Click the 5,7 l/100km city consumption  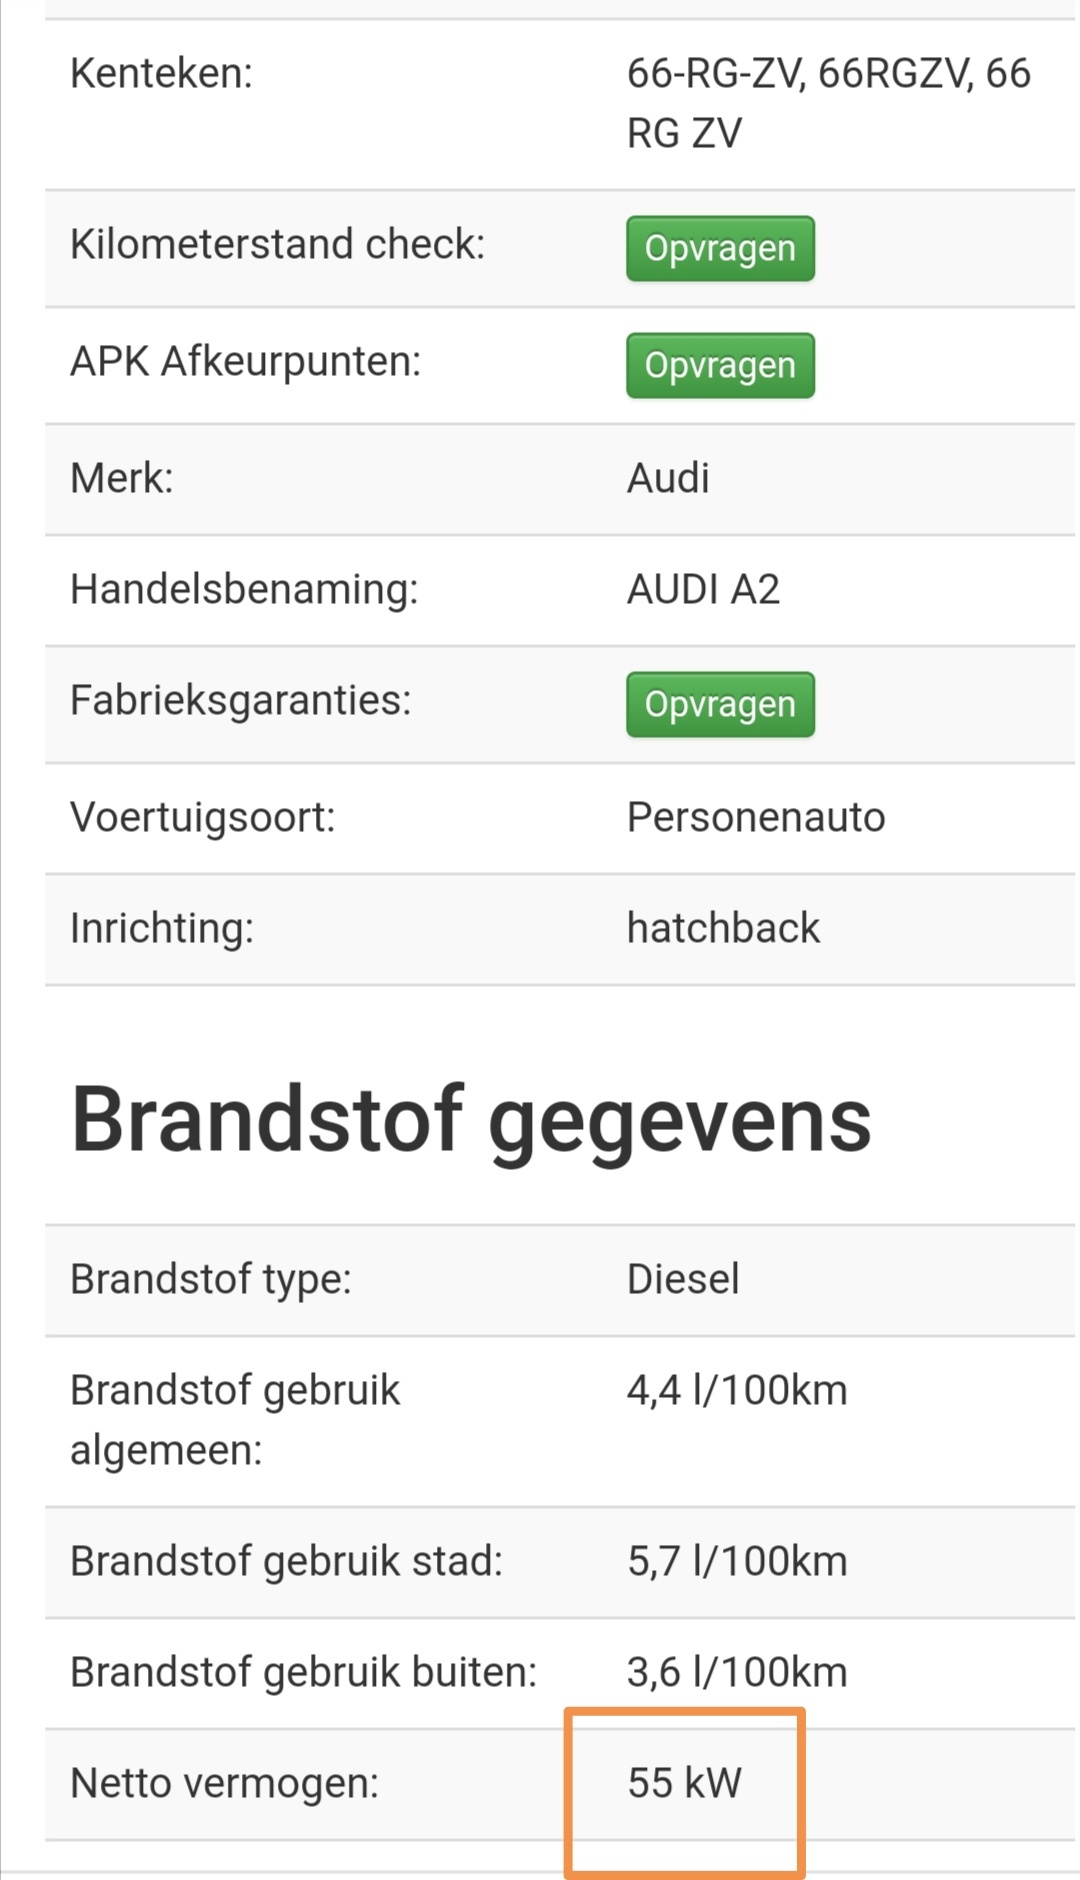737,1561
